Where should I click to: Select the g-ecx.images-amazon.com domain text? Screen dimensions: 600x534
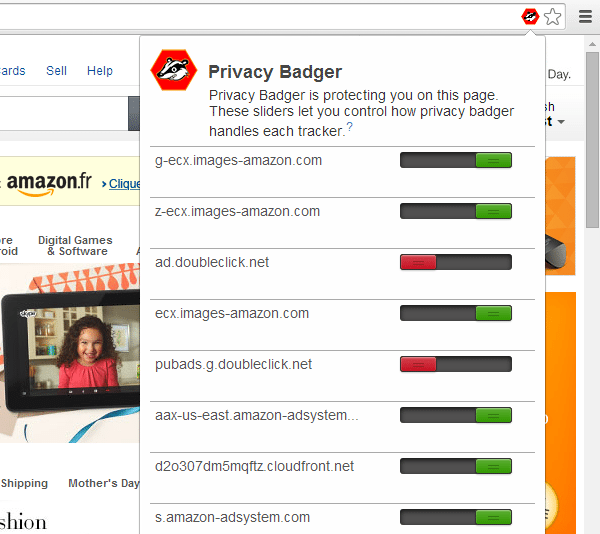pyautogui.click(x=238, y=161)
